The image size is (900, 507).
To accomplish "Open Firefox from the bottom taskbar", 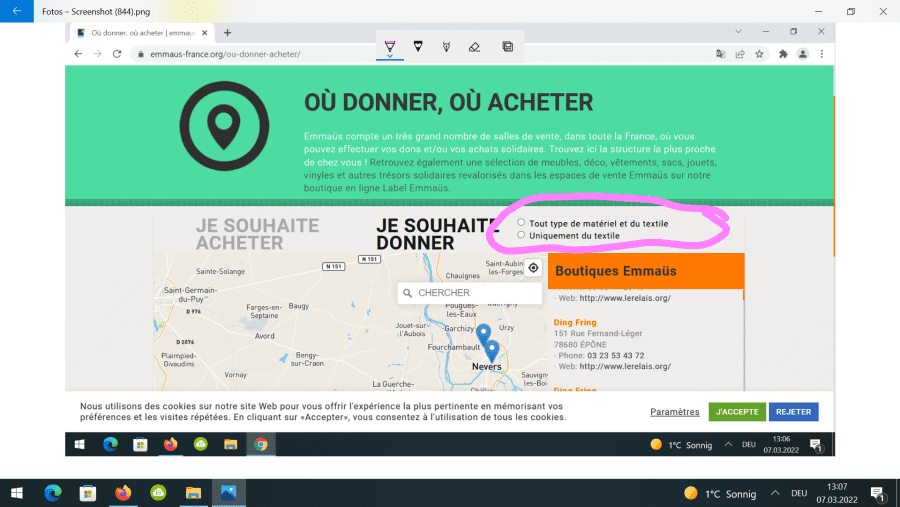I will tap(123, 493).
